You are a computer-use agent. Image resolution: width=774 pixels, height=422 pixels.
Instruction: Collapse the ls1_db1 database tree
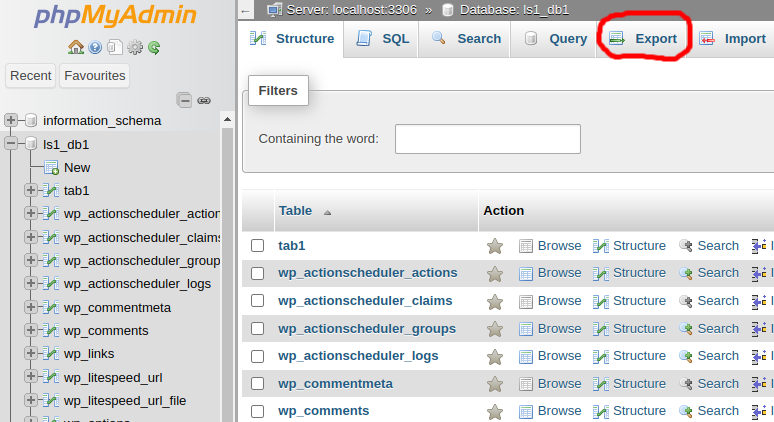point(11,144)
